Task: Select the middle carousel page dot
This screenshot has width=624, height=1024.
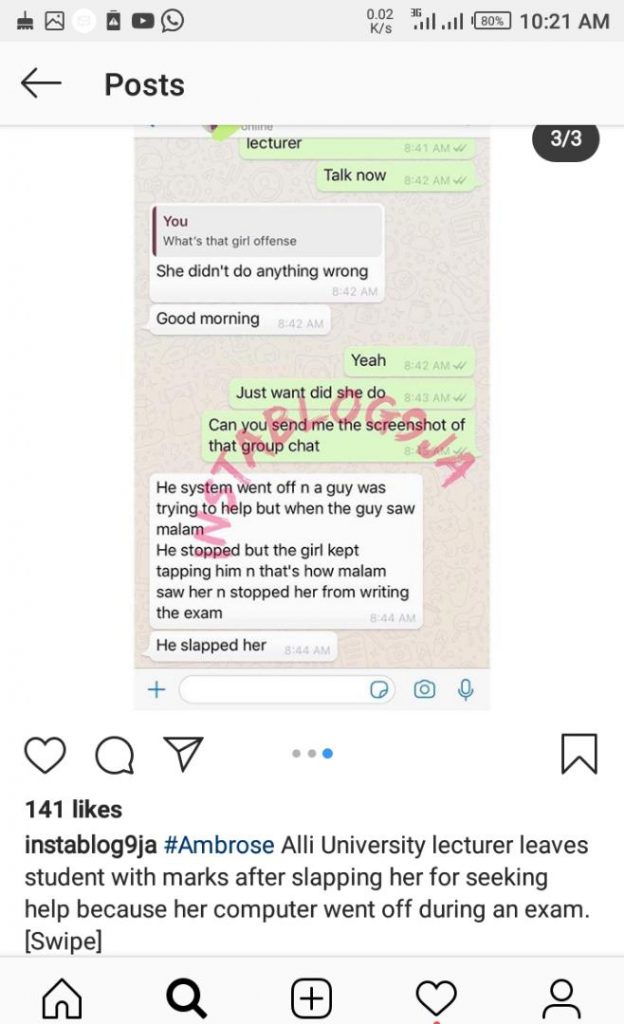Action: pyautogui.click(x=312, y=754)
